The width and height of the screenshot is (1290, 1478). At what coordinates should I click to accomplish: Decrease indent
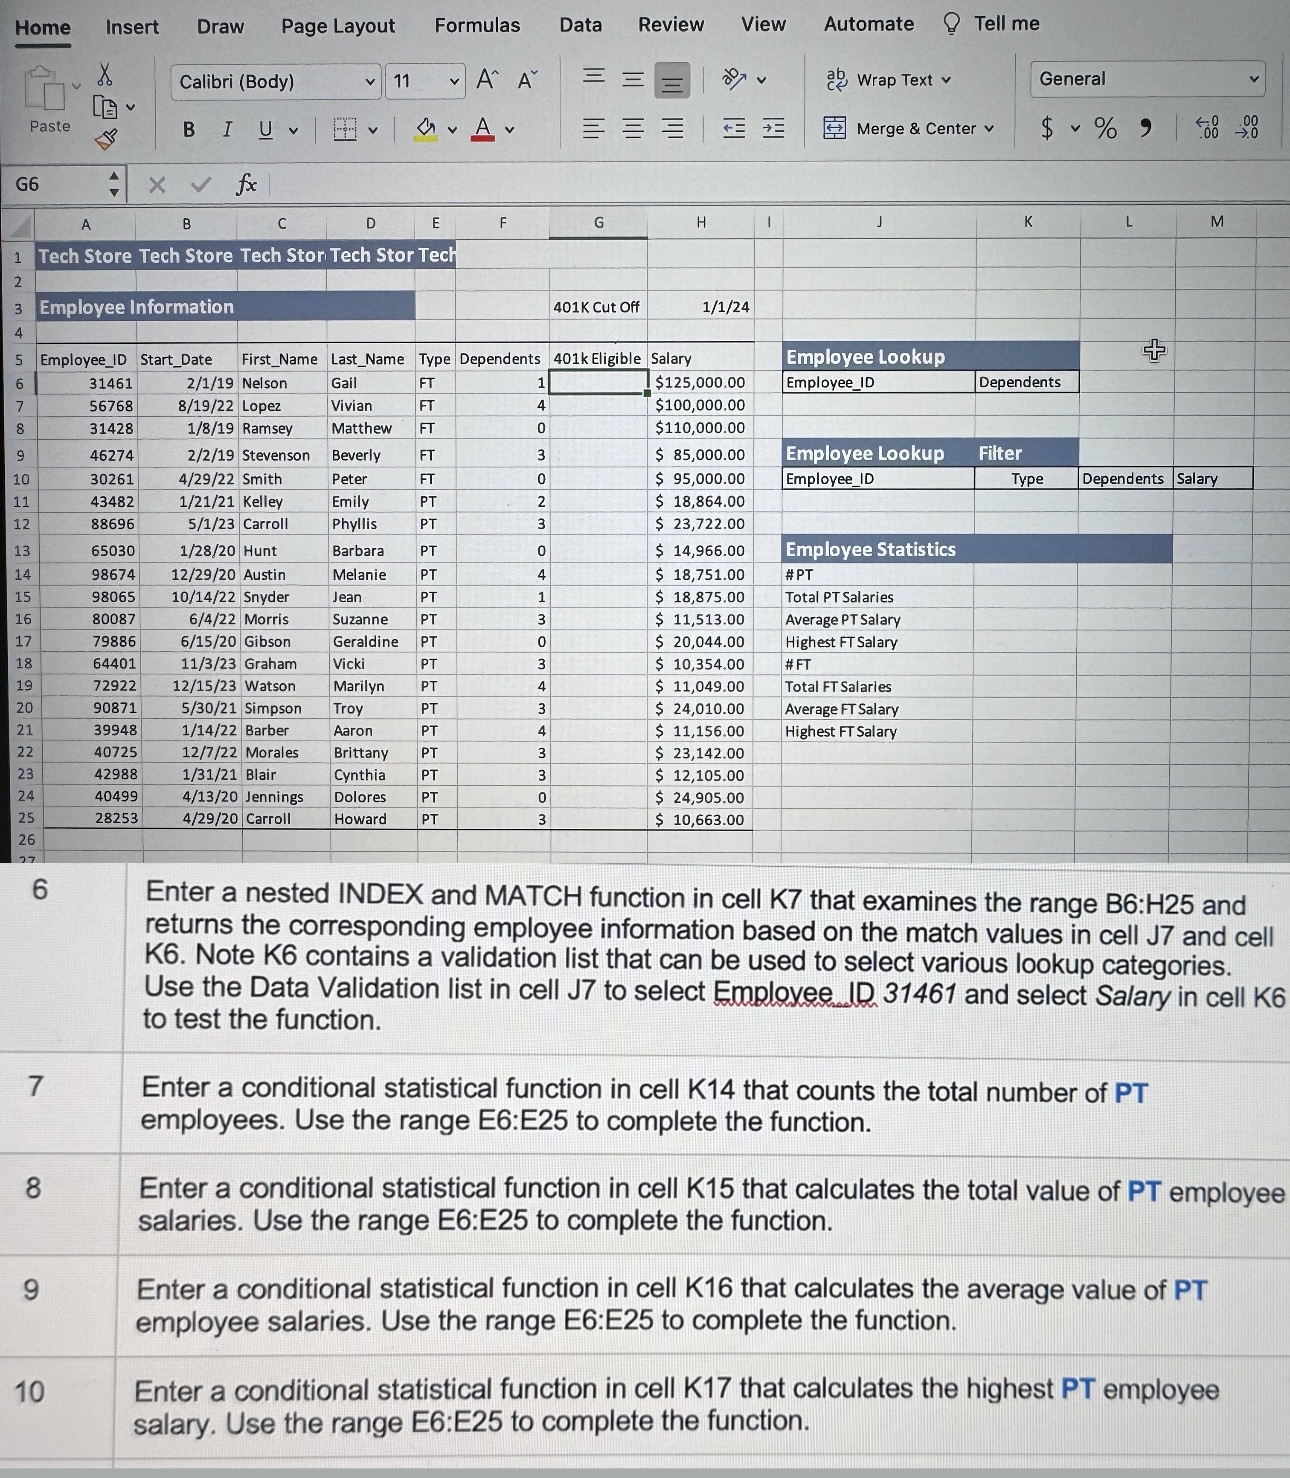pos(734,128)
